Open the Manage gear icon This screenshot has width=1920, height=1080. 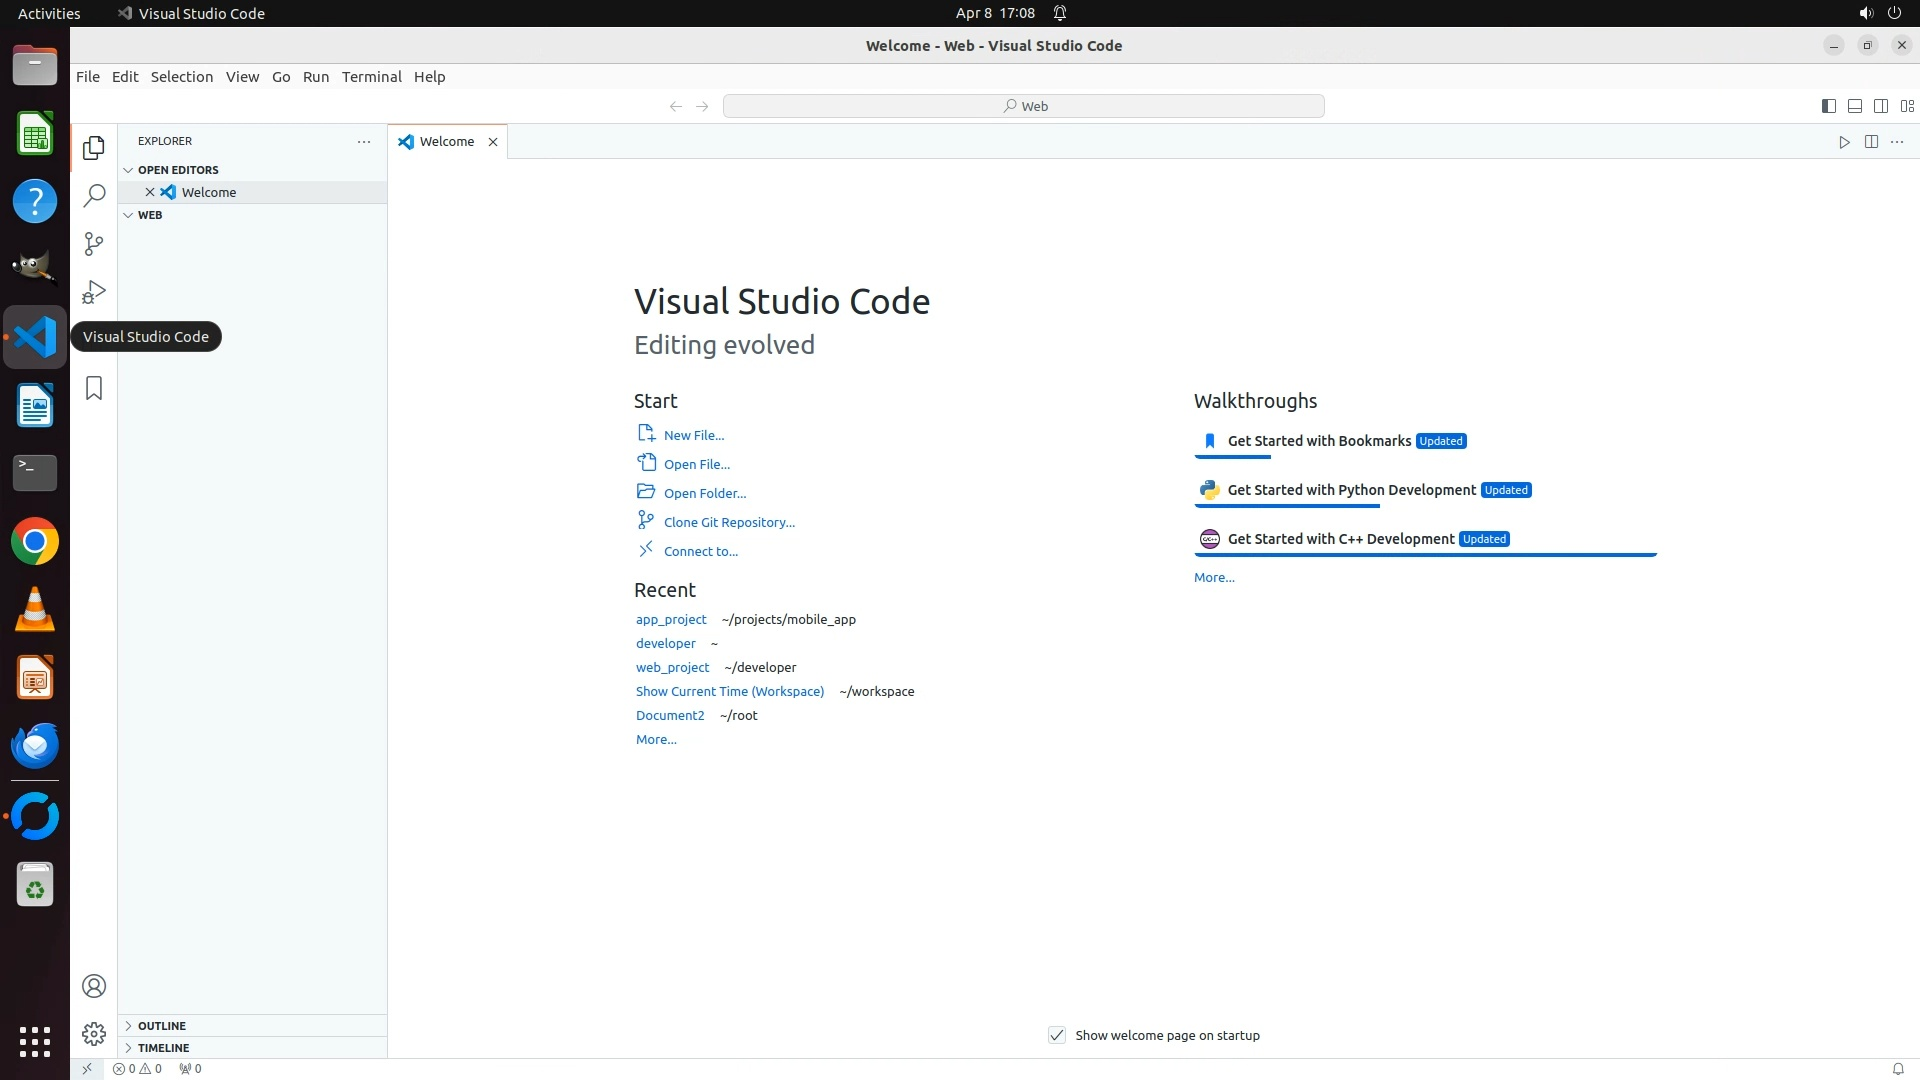94,1034
